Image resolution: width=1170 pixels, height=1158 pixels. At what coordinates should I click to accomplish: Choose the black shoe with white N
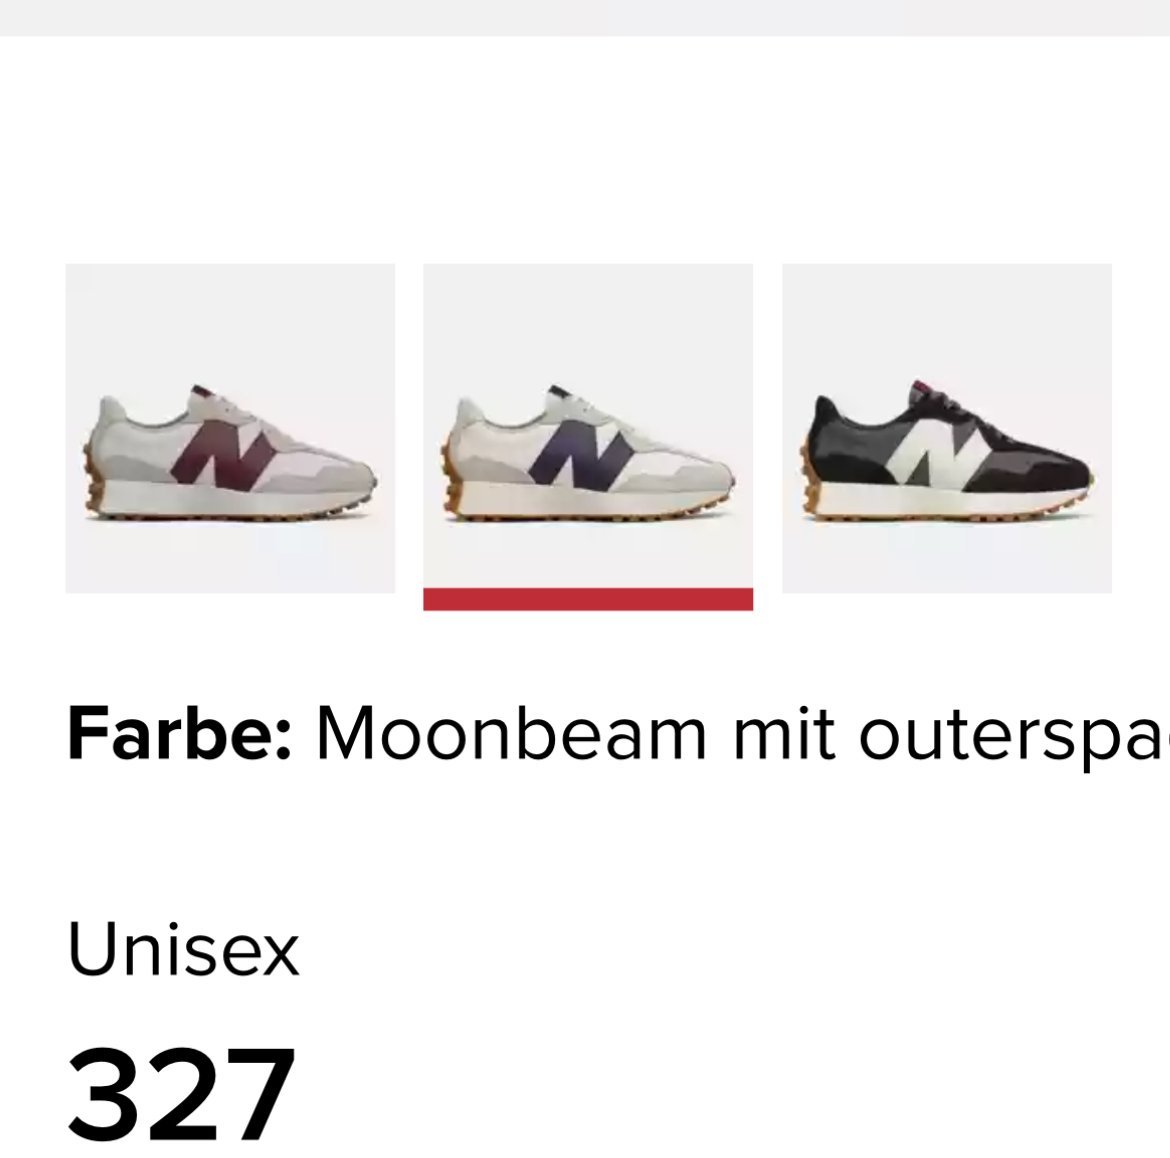tap(947, 428)
